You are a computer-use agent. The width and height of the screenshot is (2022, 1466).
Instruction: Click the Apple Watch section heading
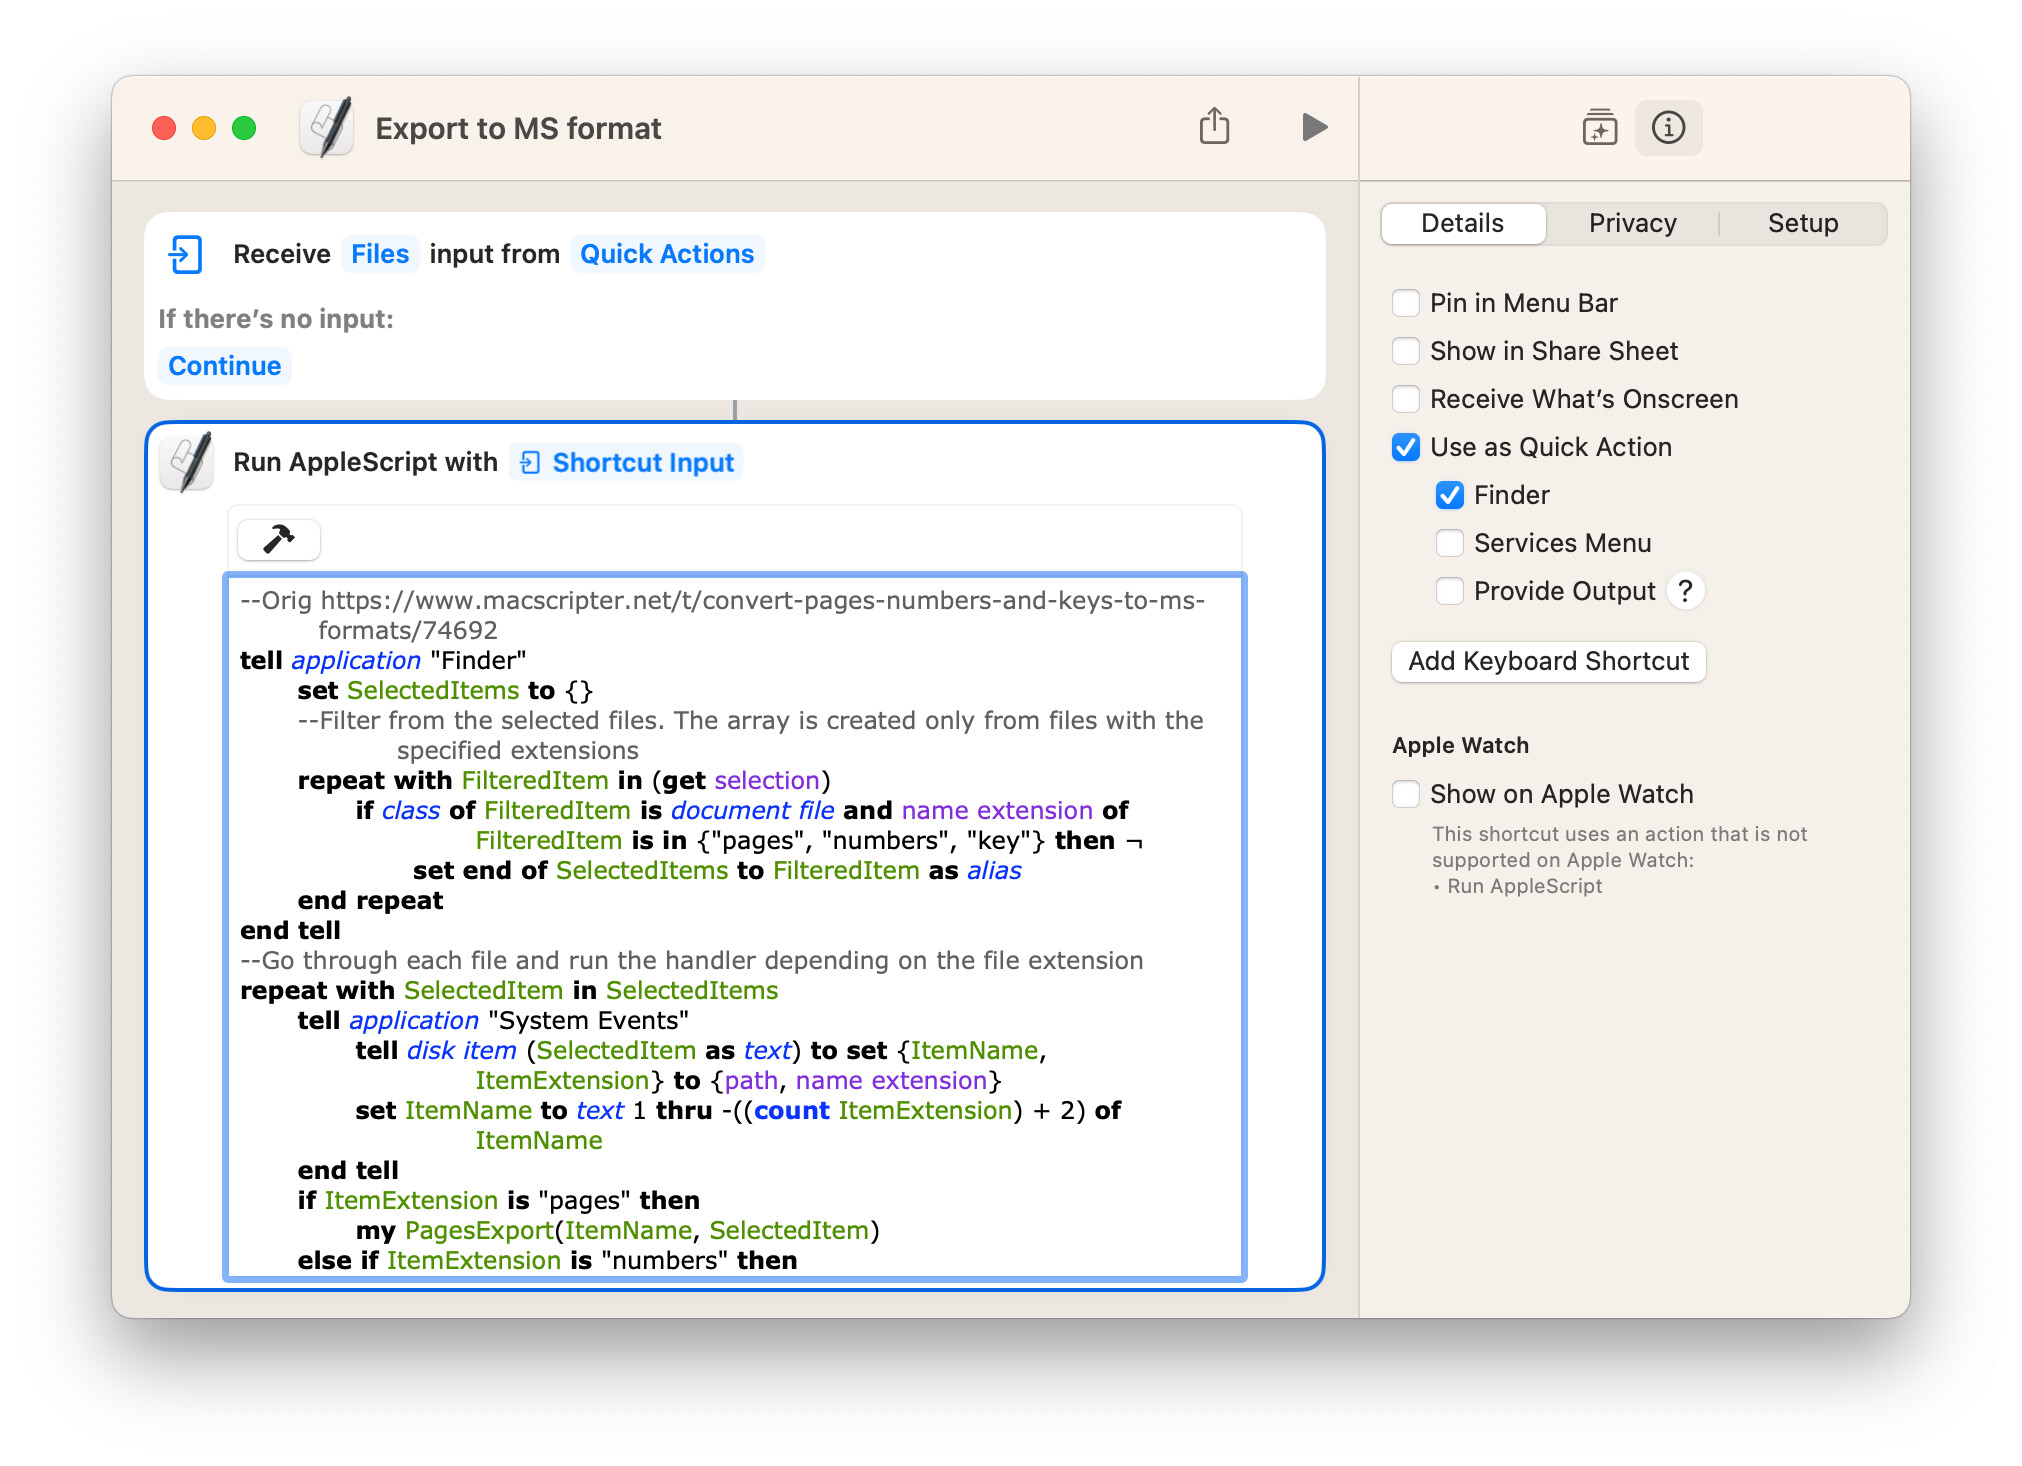tap(1460, 745)
